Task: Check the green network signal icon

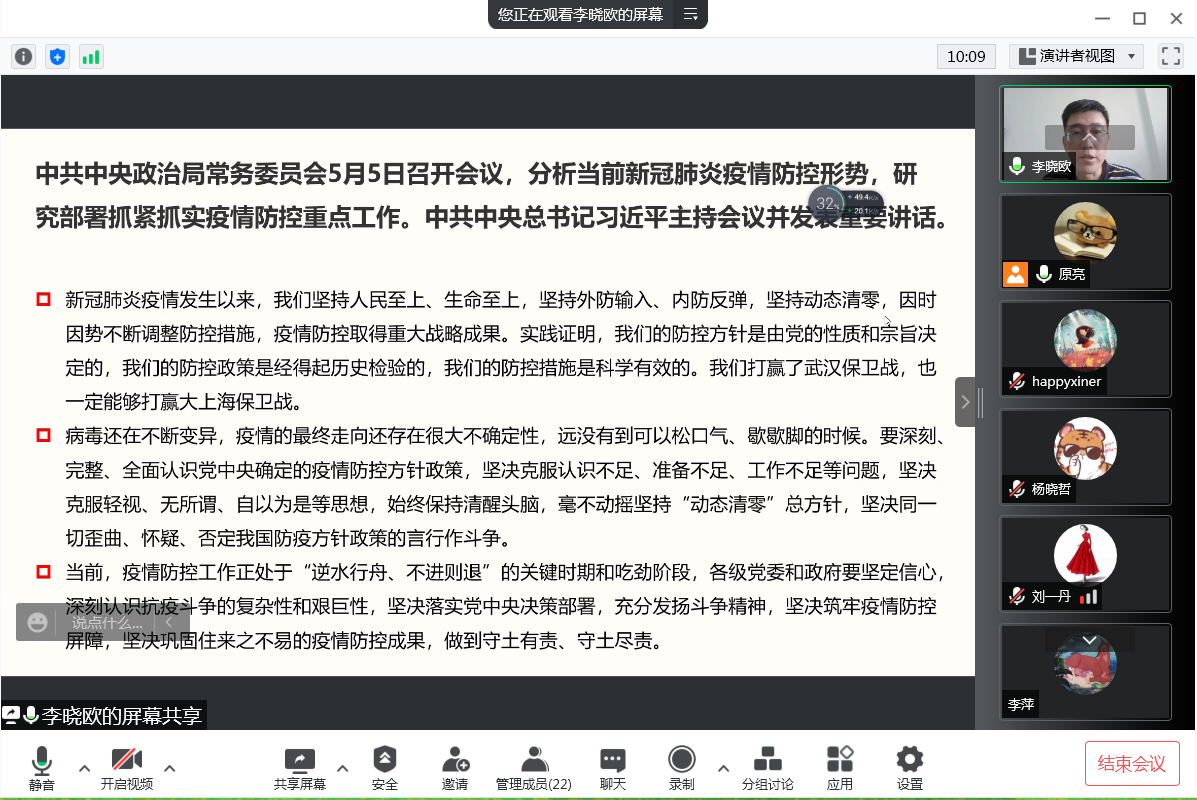Action: (91, 57)
